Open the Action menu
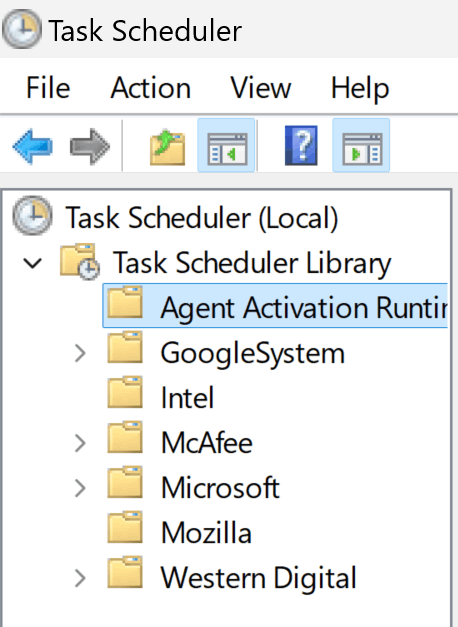458x627 pixels. pos(151,88)
